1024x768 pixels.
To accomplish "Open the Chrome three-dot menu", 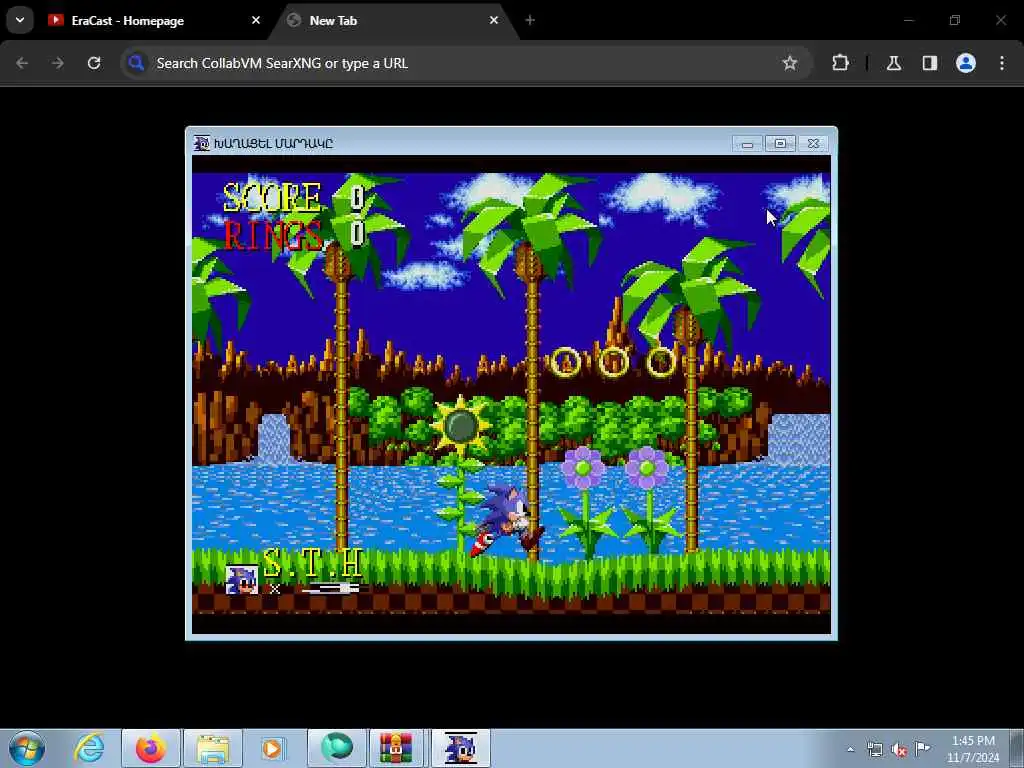I will tap(1002, 63).
